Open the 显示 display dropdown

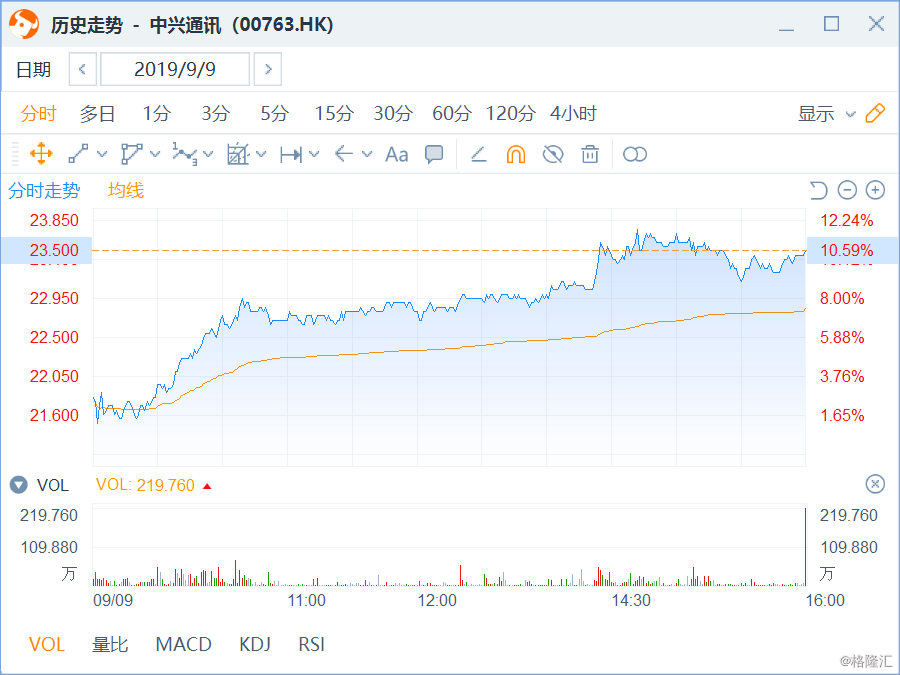tap(827, 114)
